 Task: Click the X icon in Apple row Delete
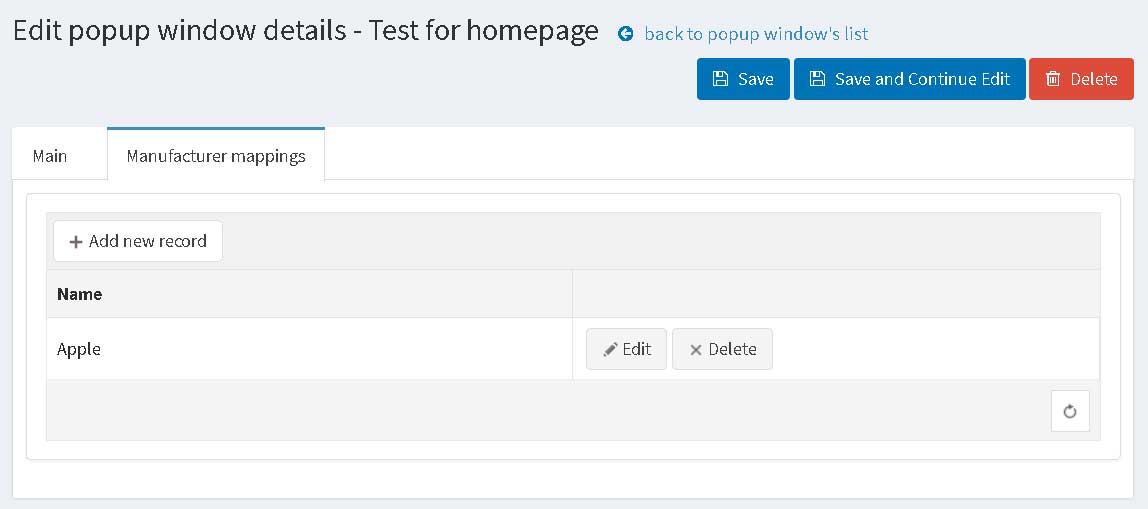tap(696, 350)
